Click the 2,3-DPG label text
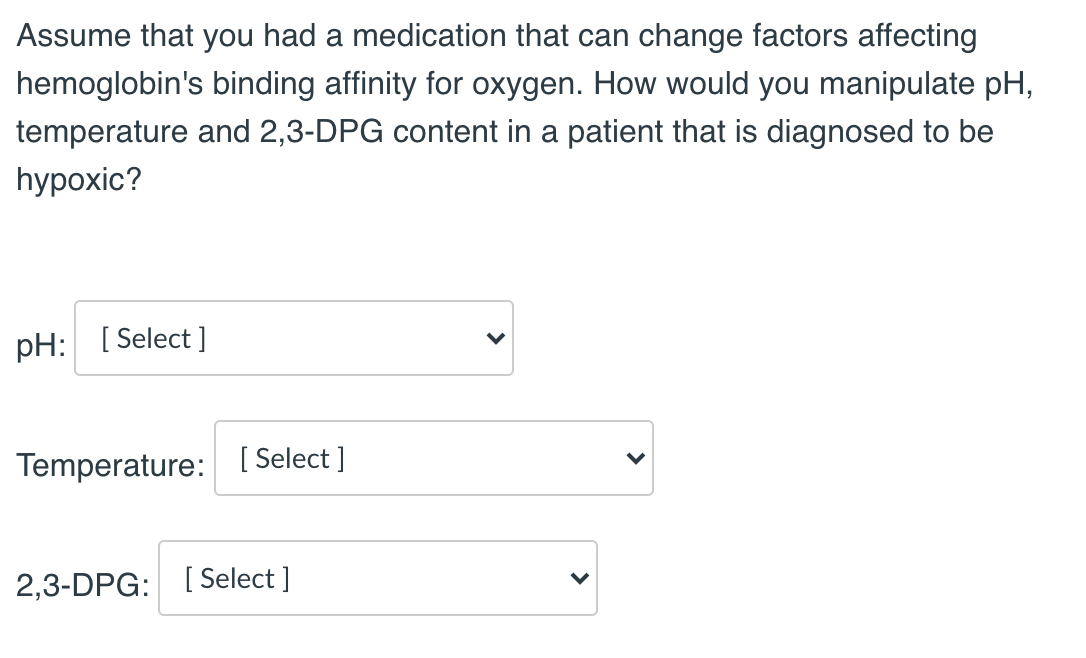 (x=80, y=585)
